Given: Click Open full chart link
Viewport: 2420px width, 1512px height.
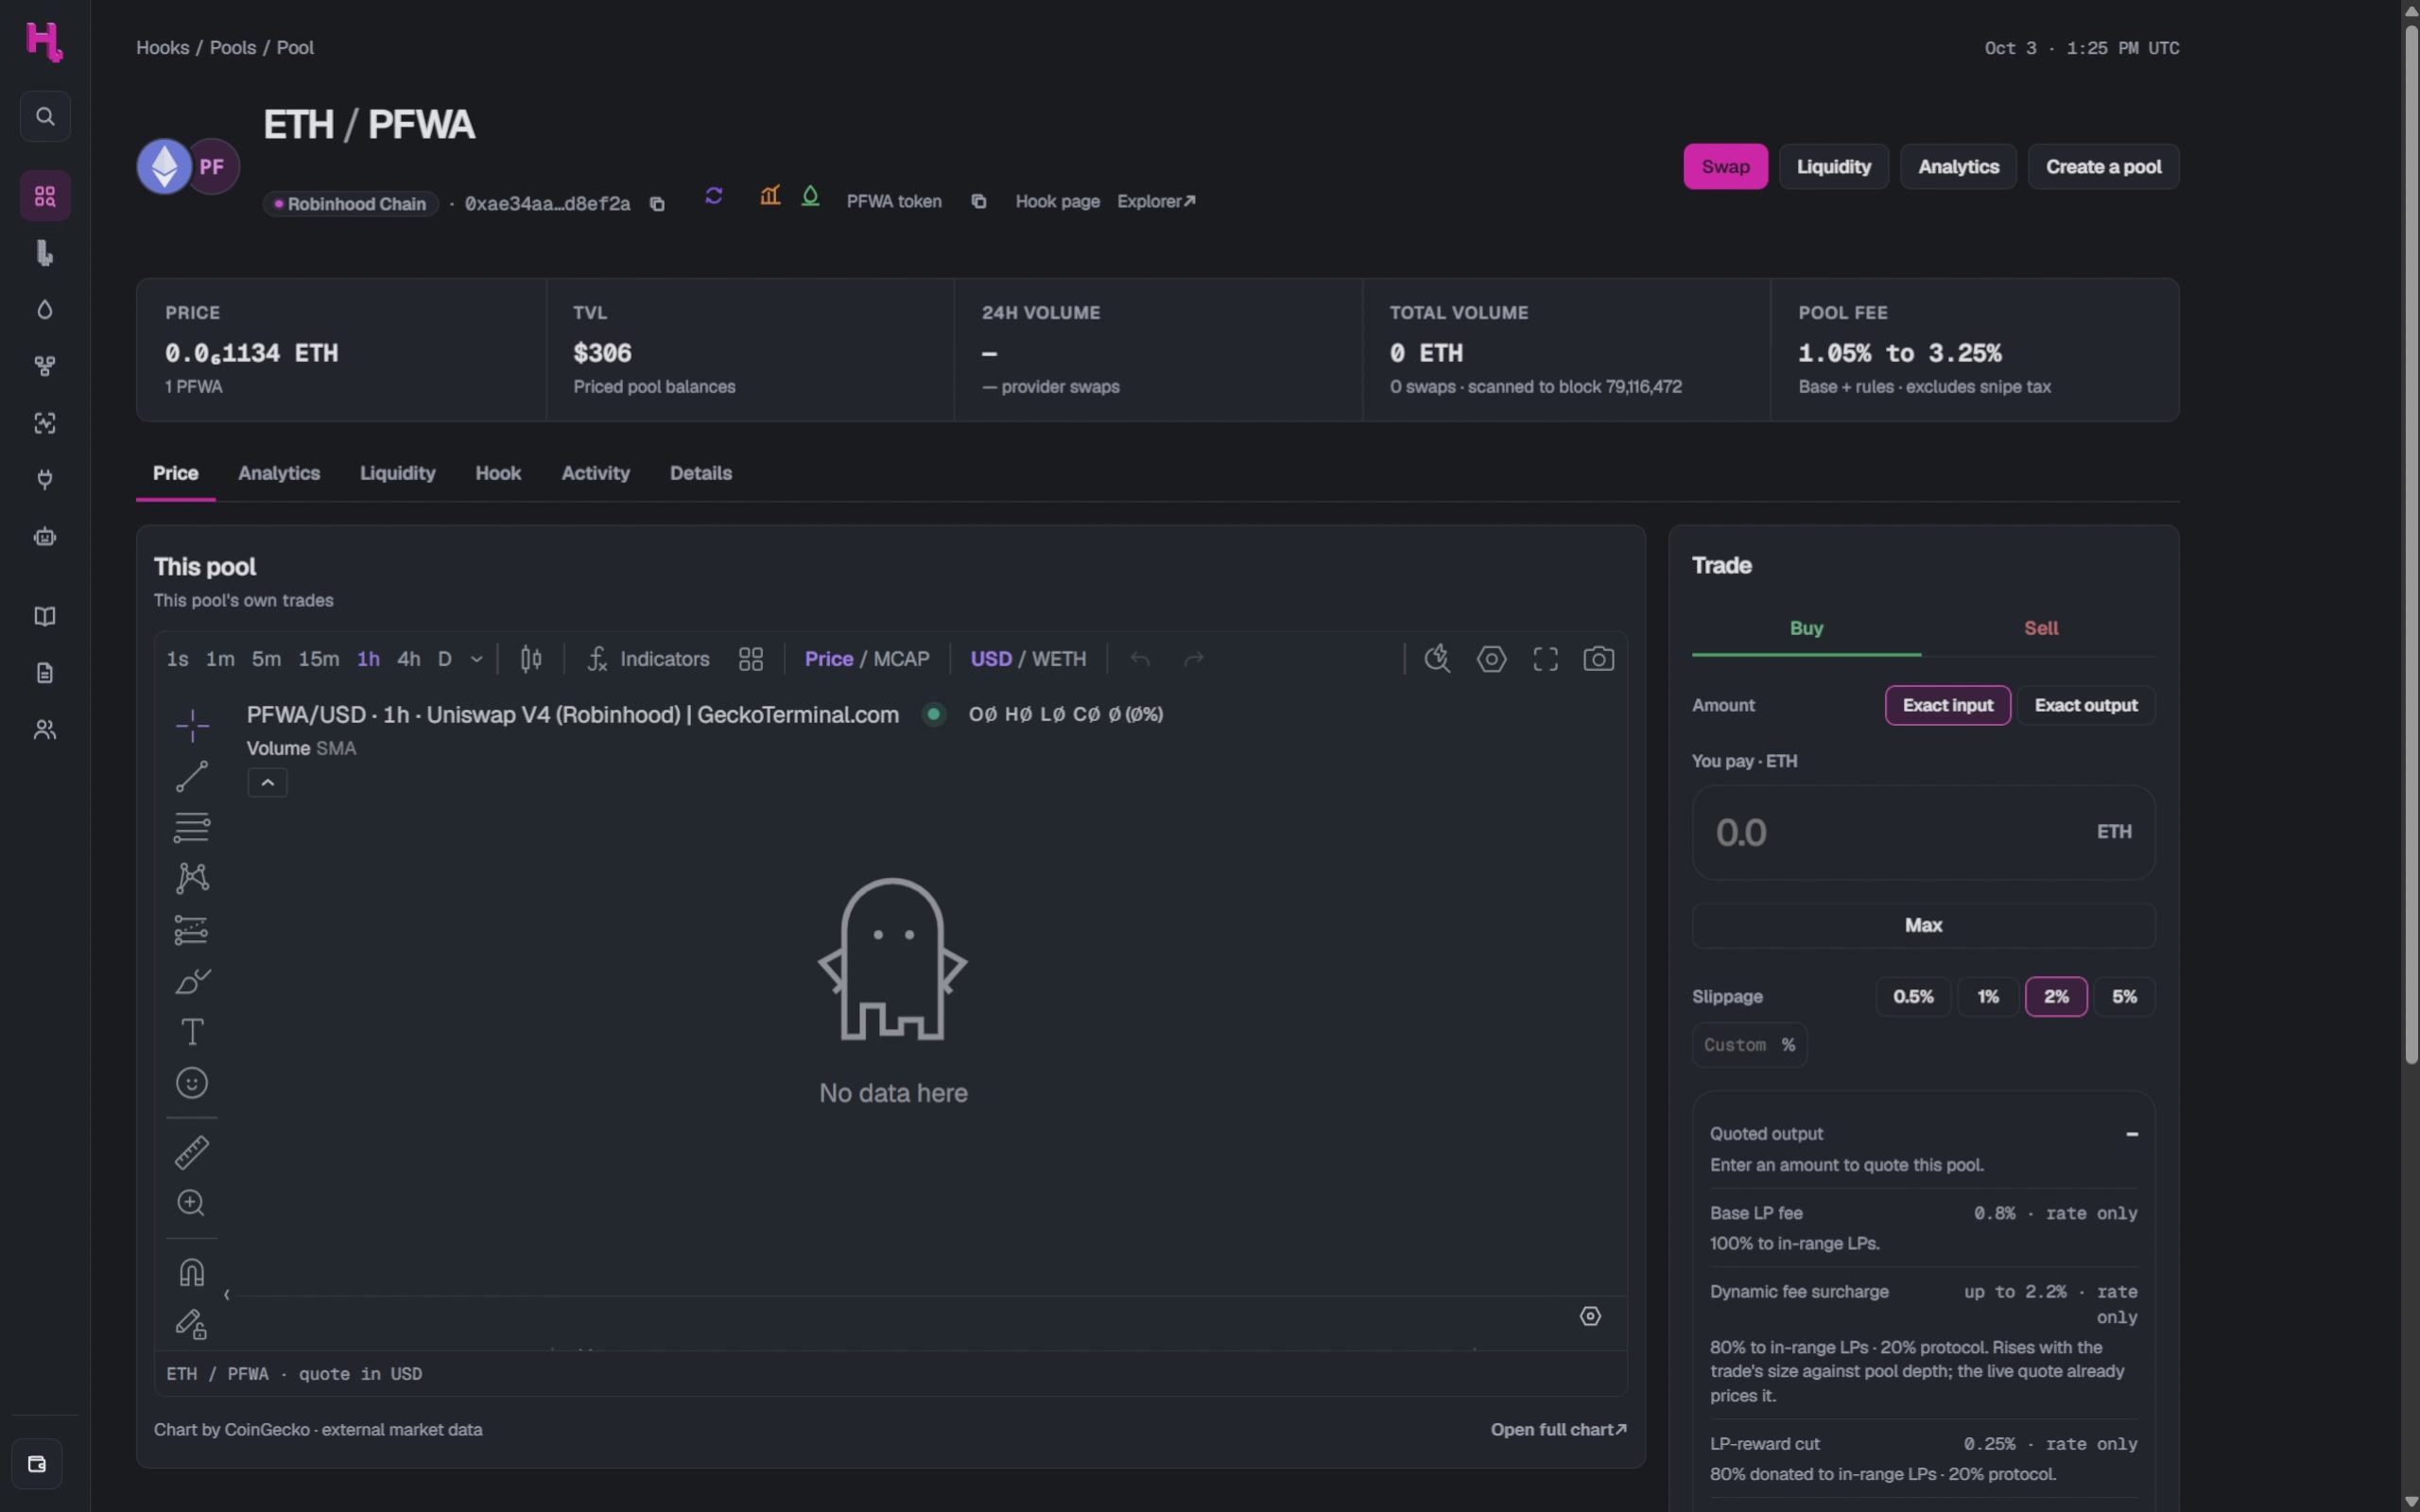Looking at the screenshot, I should 1558,1430.
